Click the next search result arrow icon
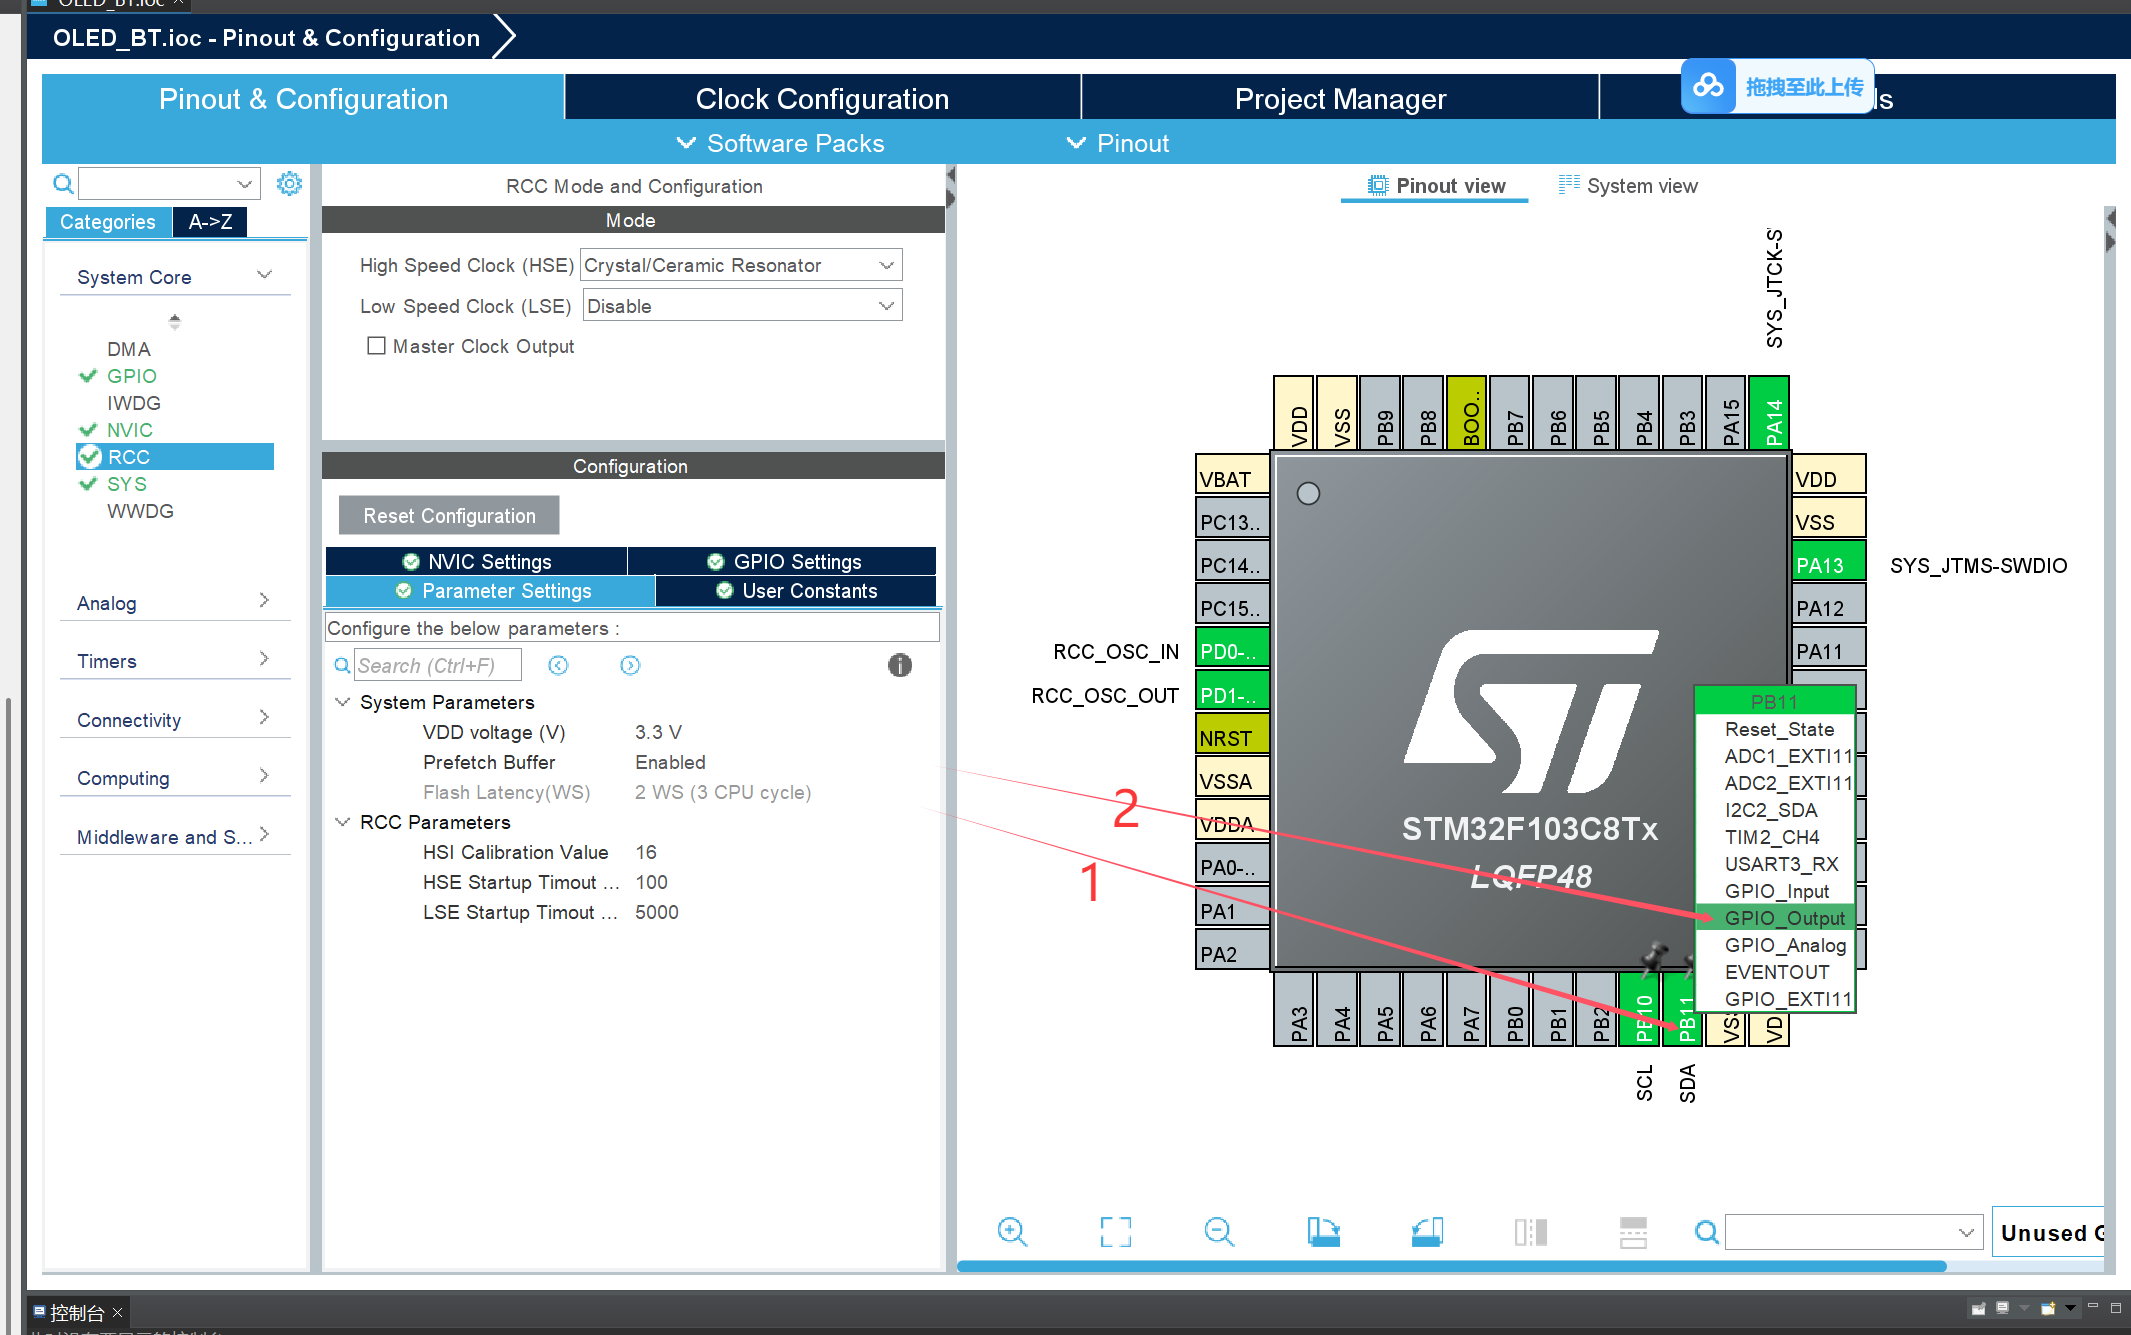The height and width of the screenshot is (1335, 2131). point(630,665)
